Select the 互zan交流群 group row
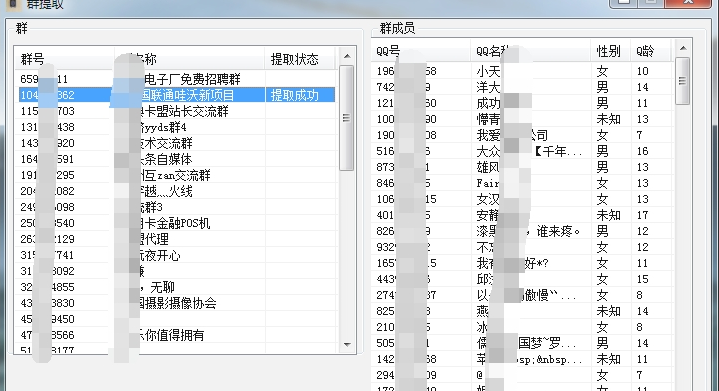Viewport: 719px width, 391px height. click(177, 175)
